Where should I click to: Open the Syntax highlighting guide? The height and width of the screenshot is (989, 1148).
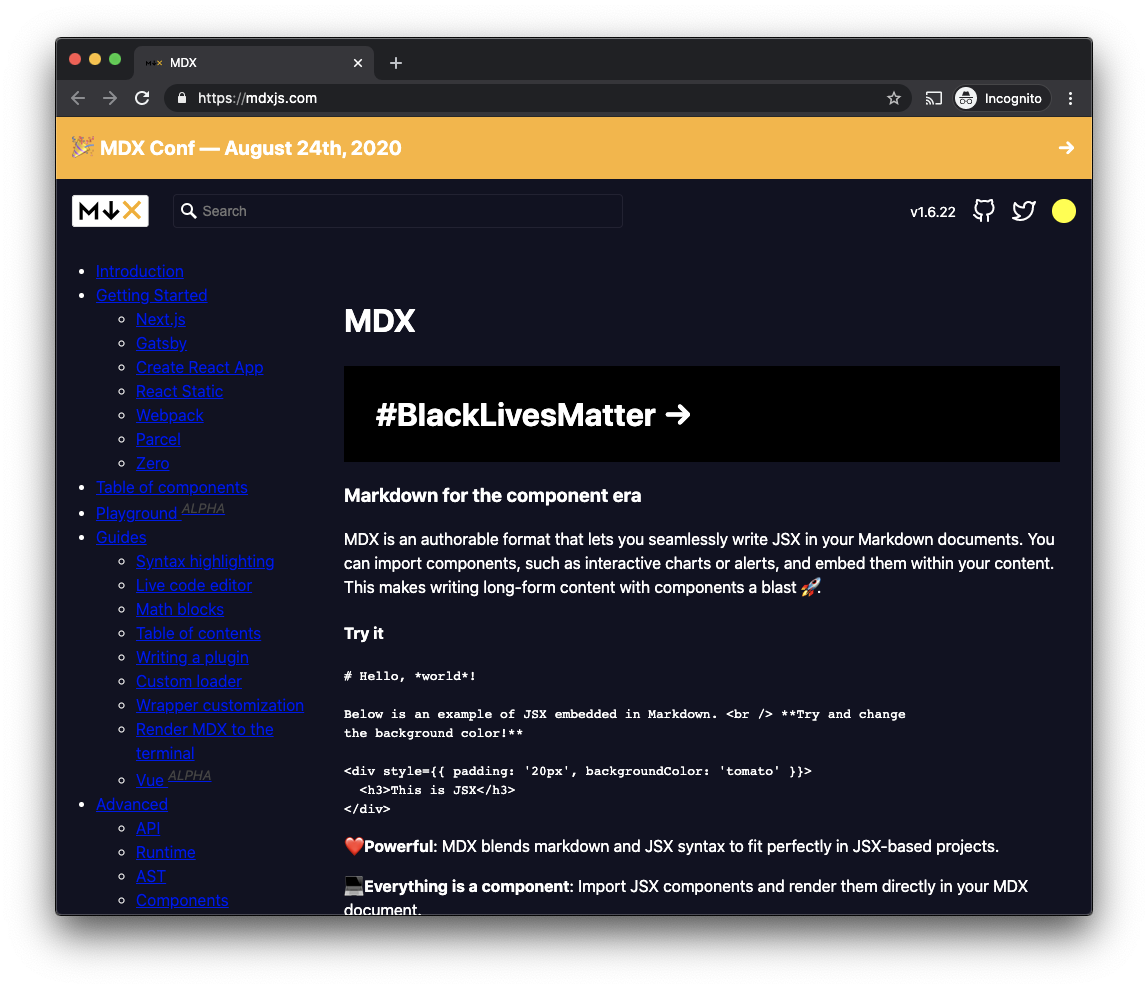[205, 561]
